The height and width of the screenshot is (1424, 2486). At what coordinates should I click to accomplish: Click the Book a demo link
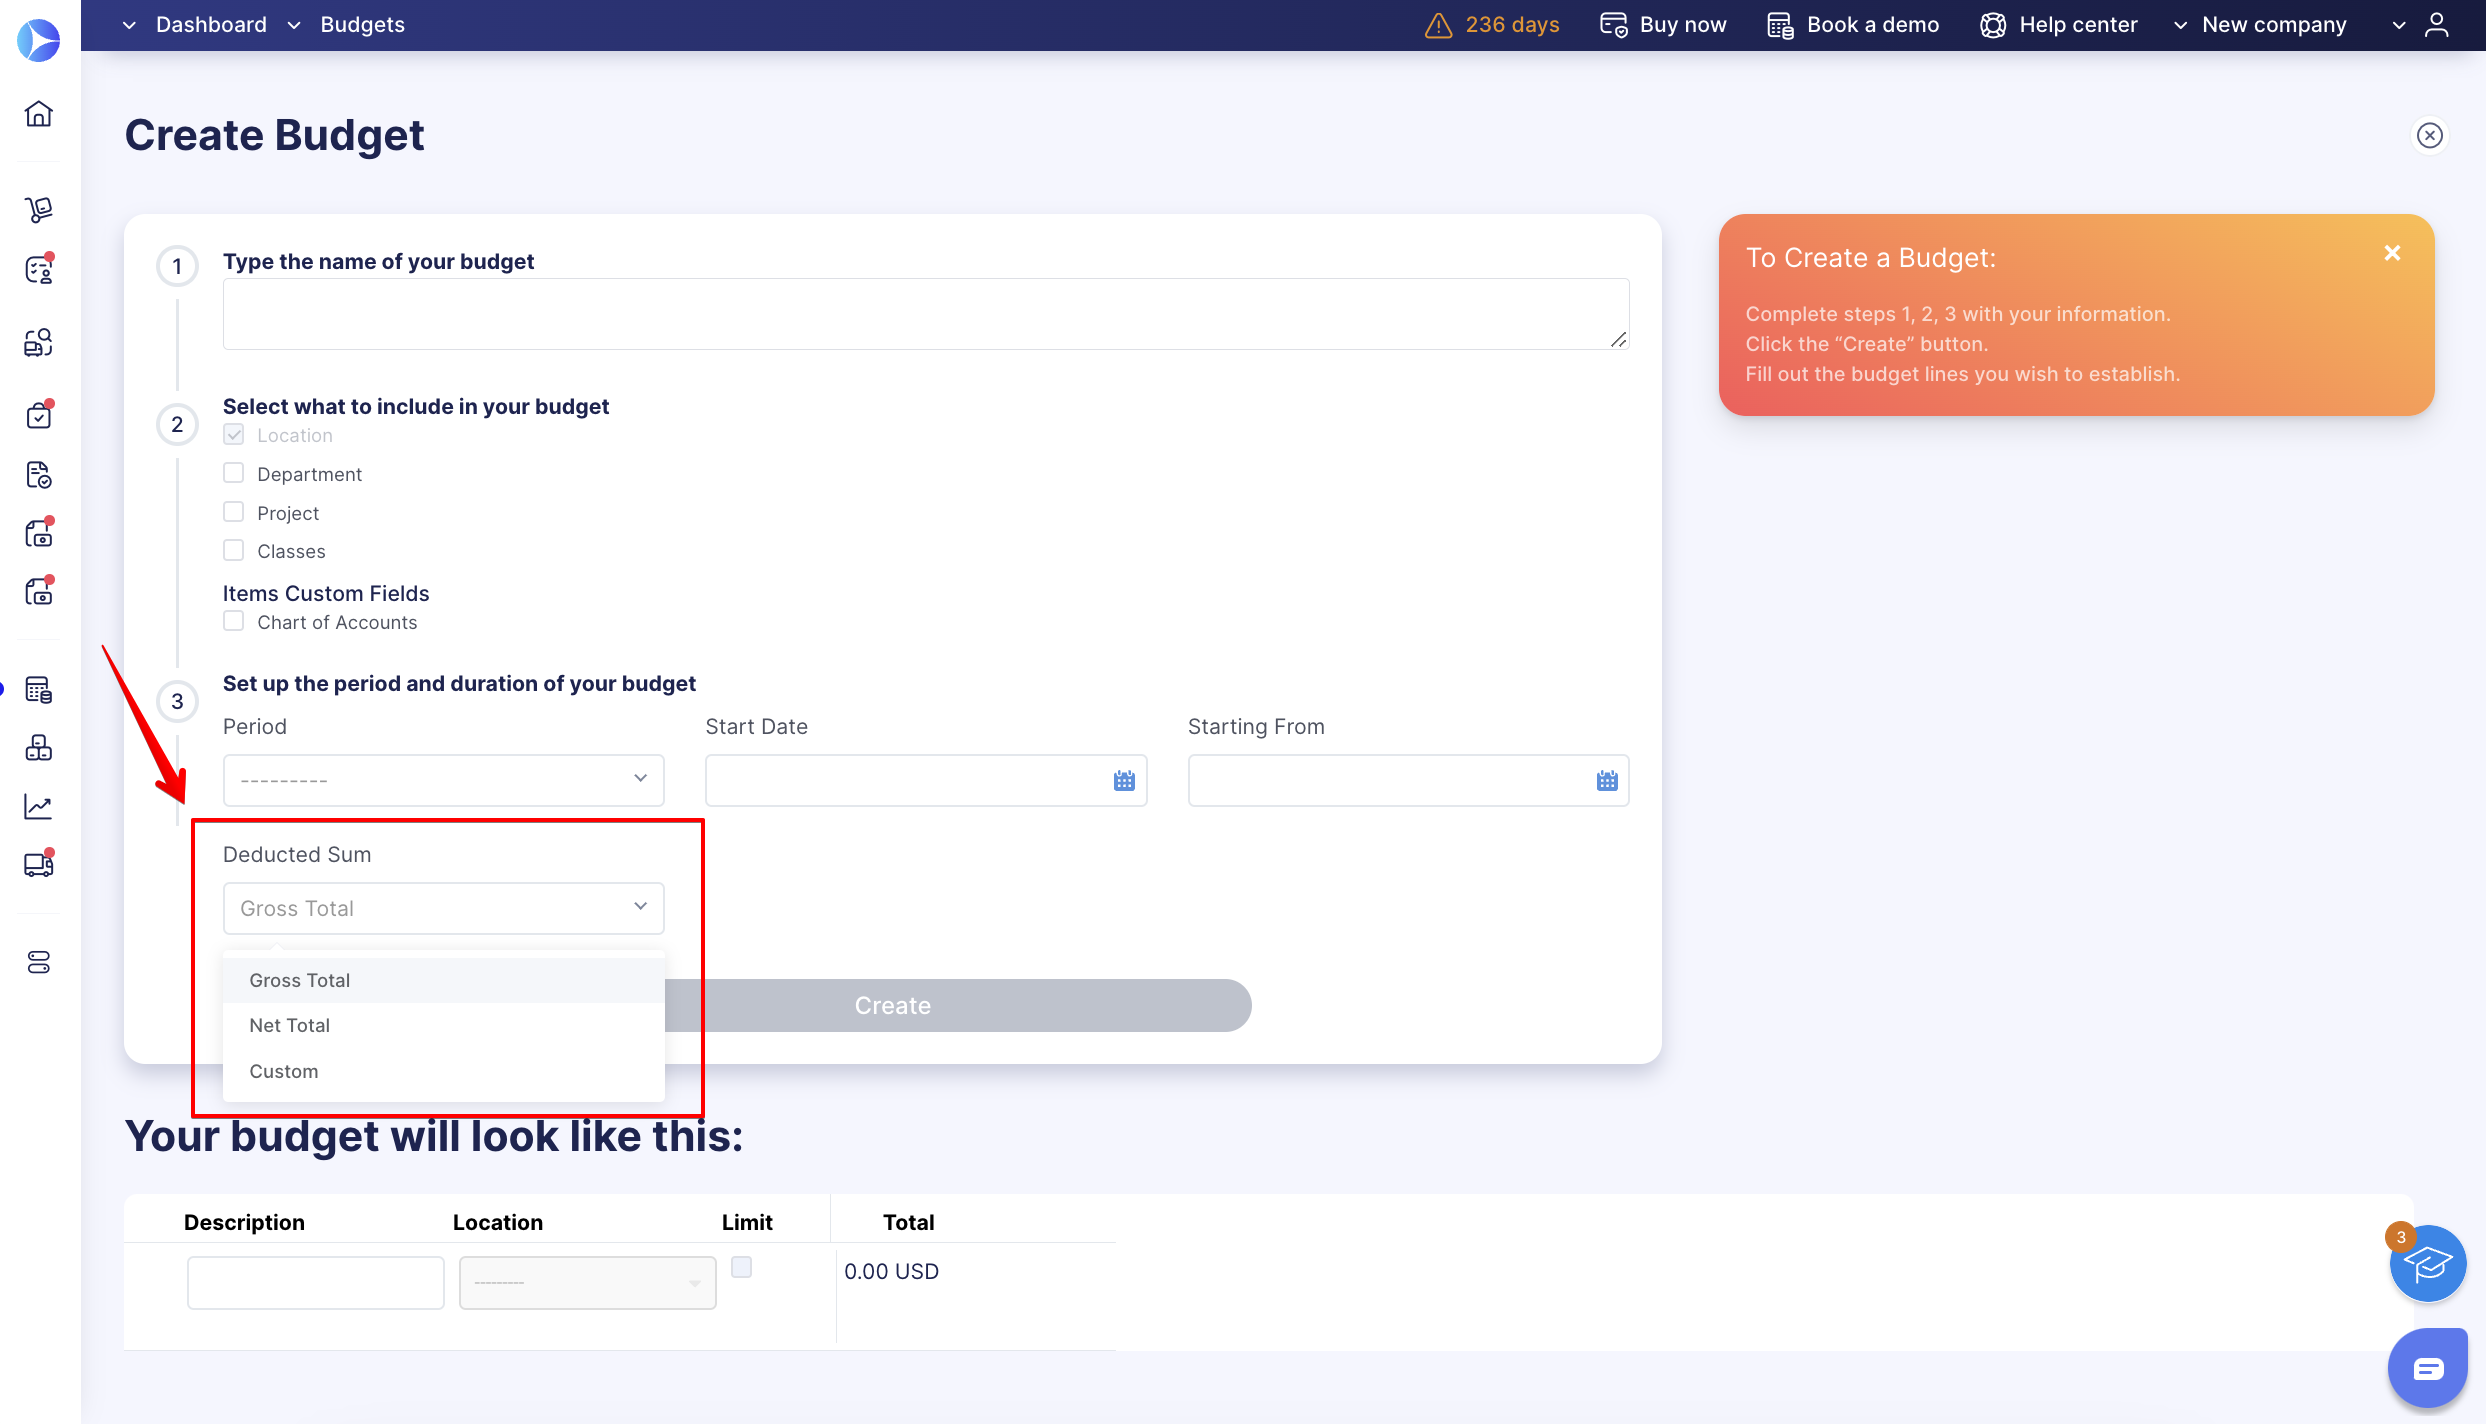point(1872,25)
